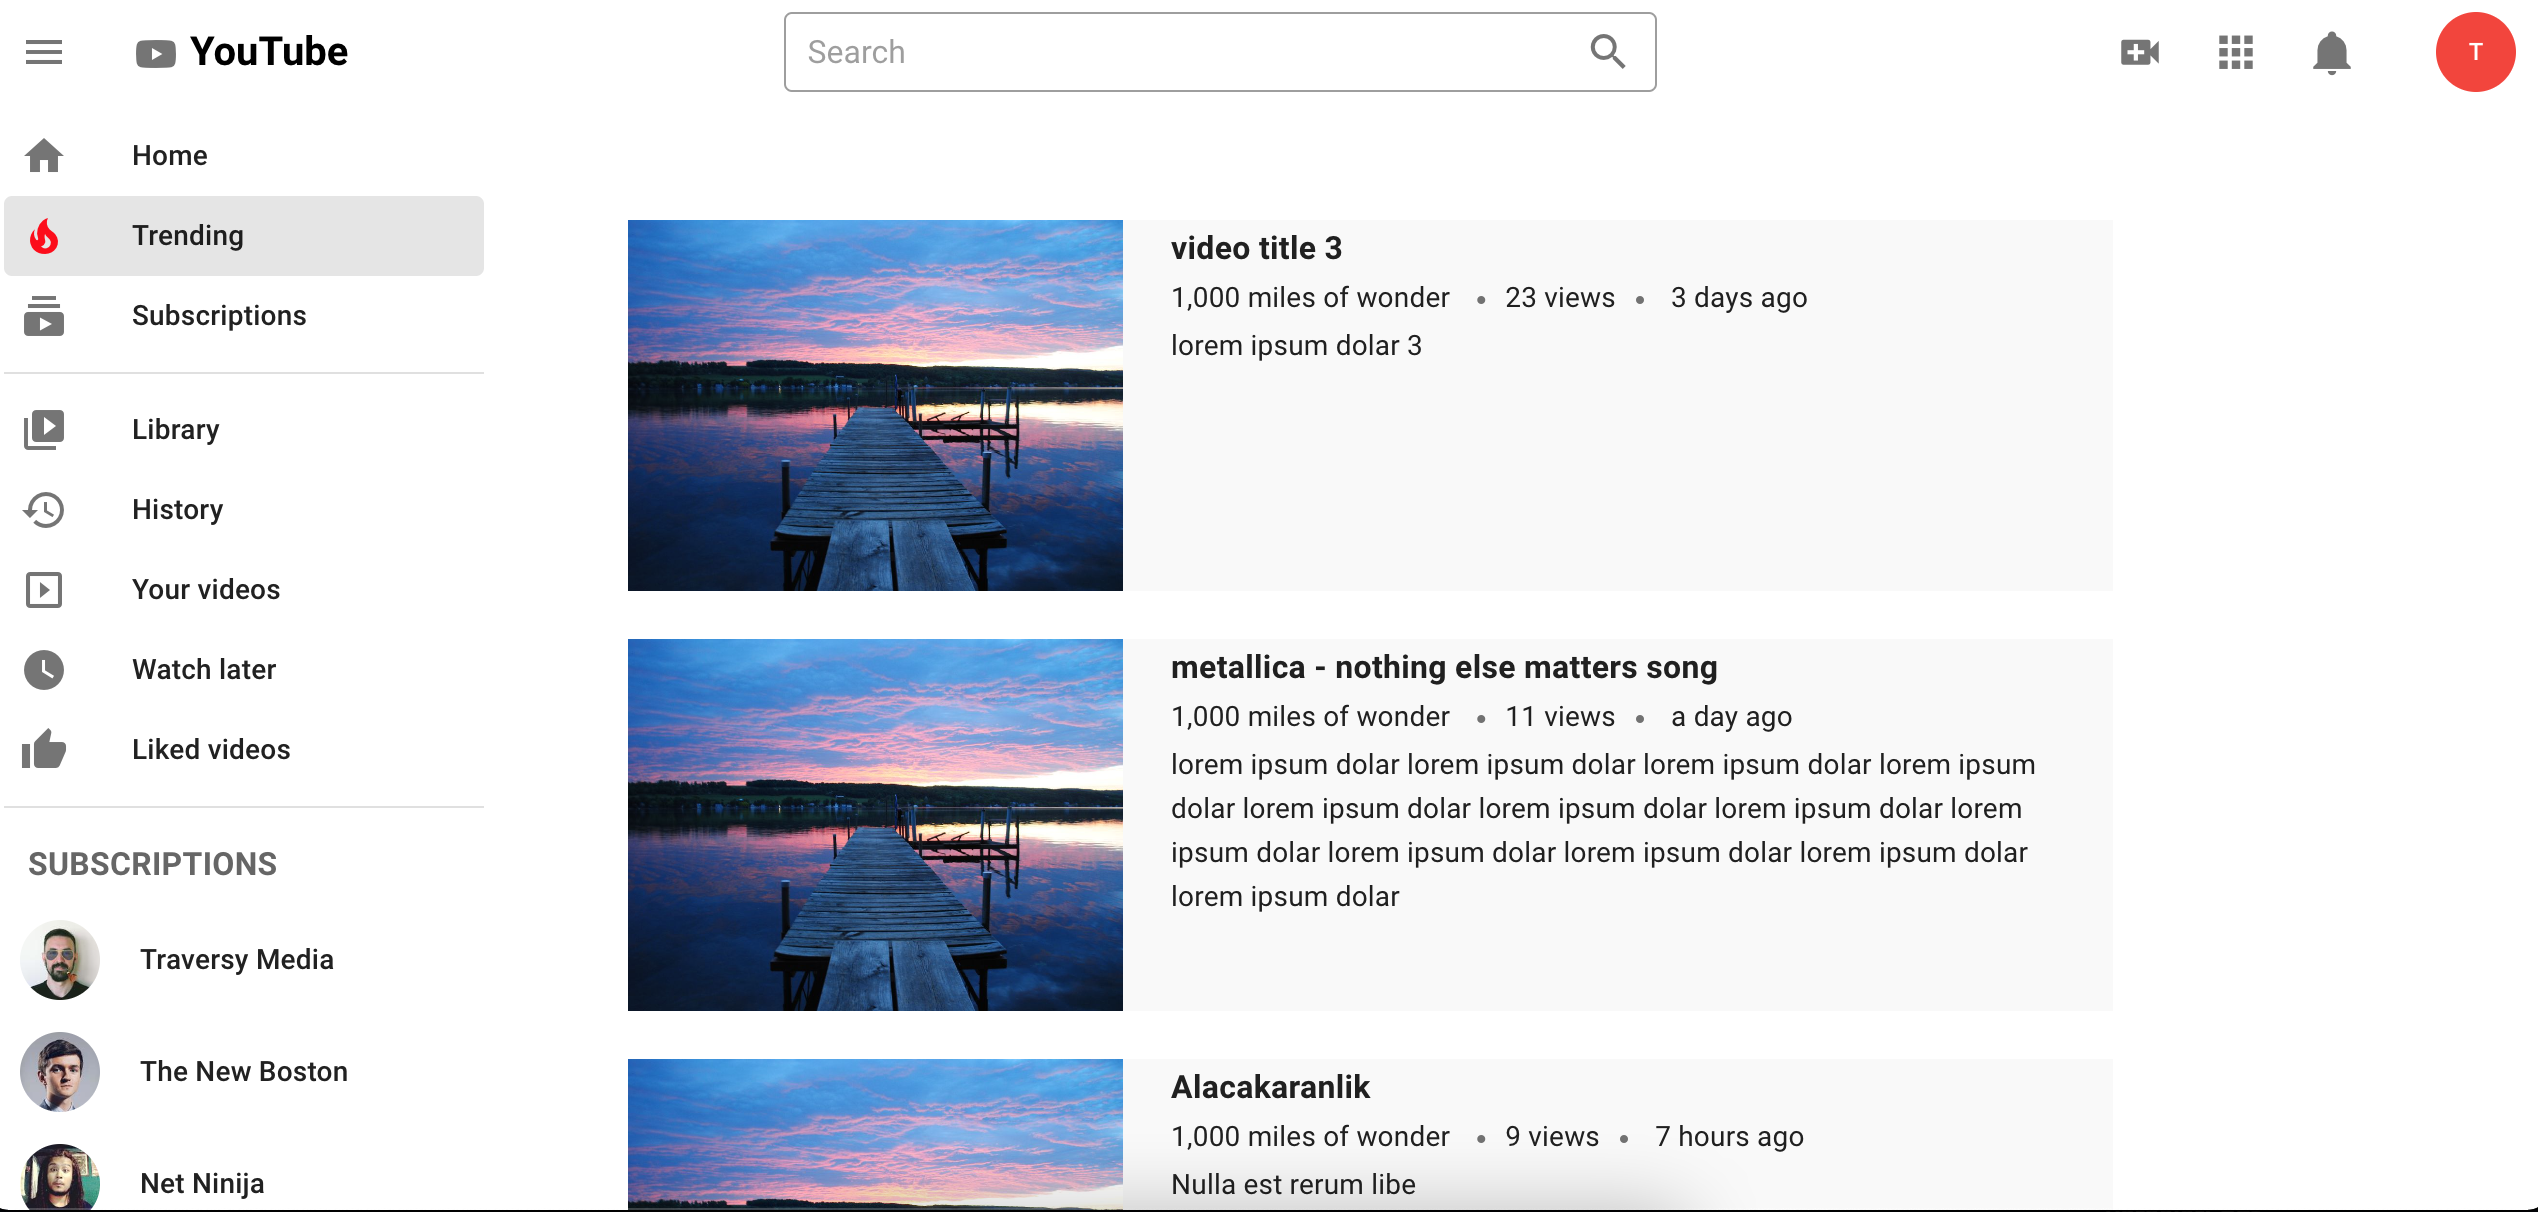The height and width of the screenshot is (1212, 2538).
Task: Open the Trending section with flame icon
Action: click(x=44, y=236)
